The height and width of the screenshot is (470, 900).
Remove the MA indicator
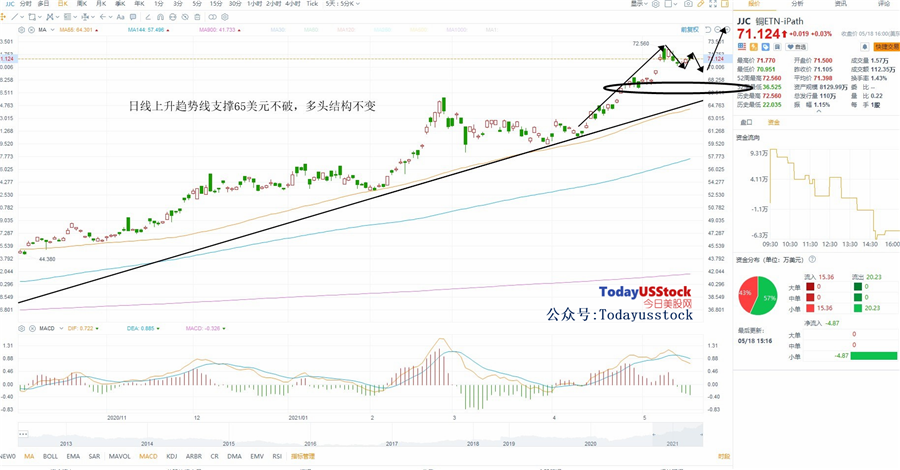pos(31,30)
